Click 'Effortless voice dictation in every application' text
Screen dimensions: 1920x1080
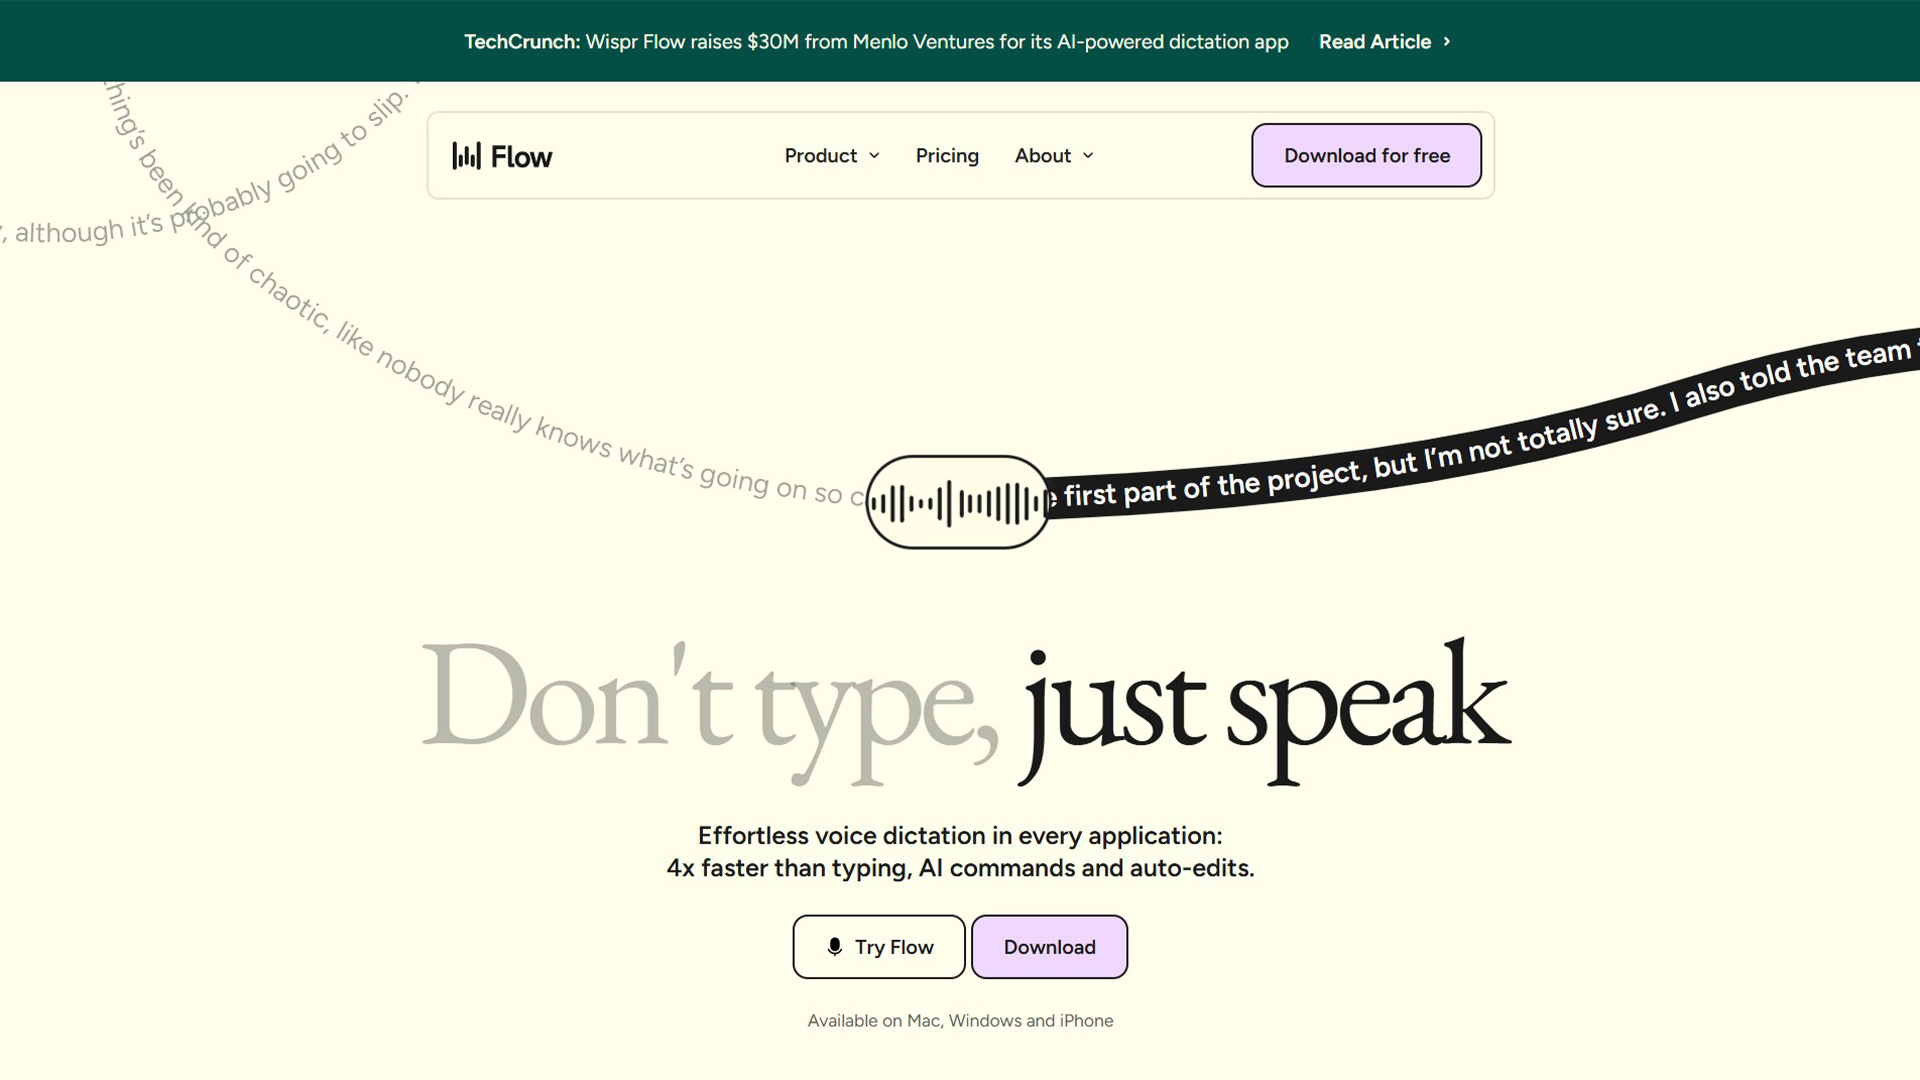pos(960,835)
